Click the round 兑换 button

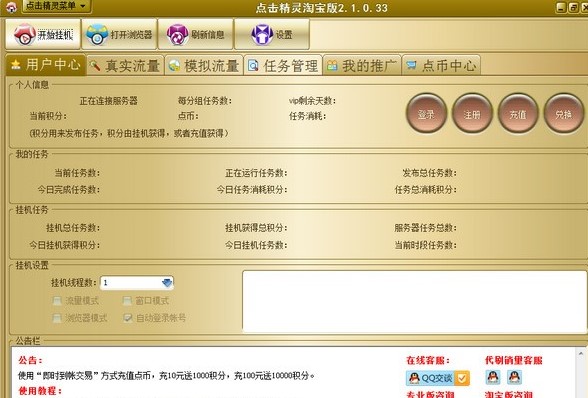point(564,113)
